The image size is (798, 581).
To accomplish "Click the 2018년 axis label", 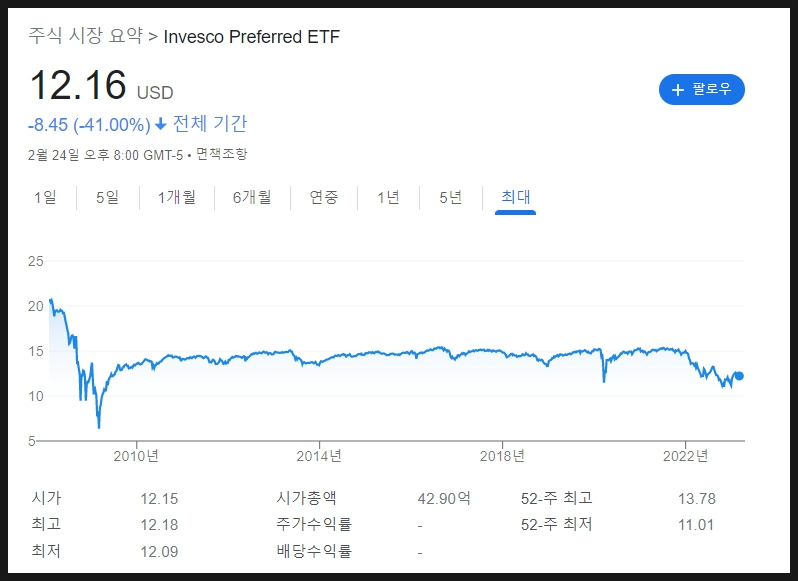I will 502,456.
